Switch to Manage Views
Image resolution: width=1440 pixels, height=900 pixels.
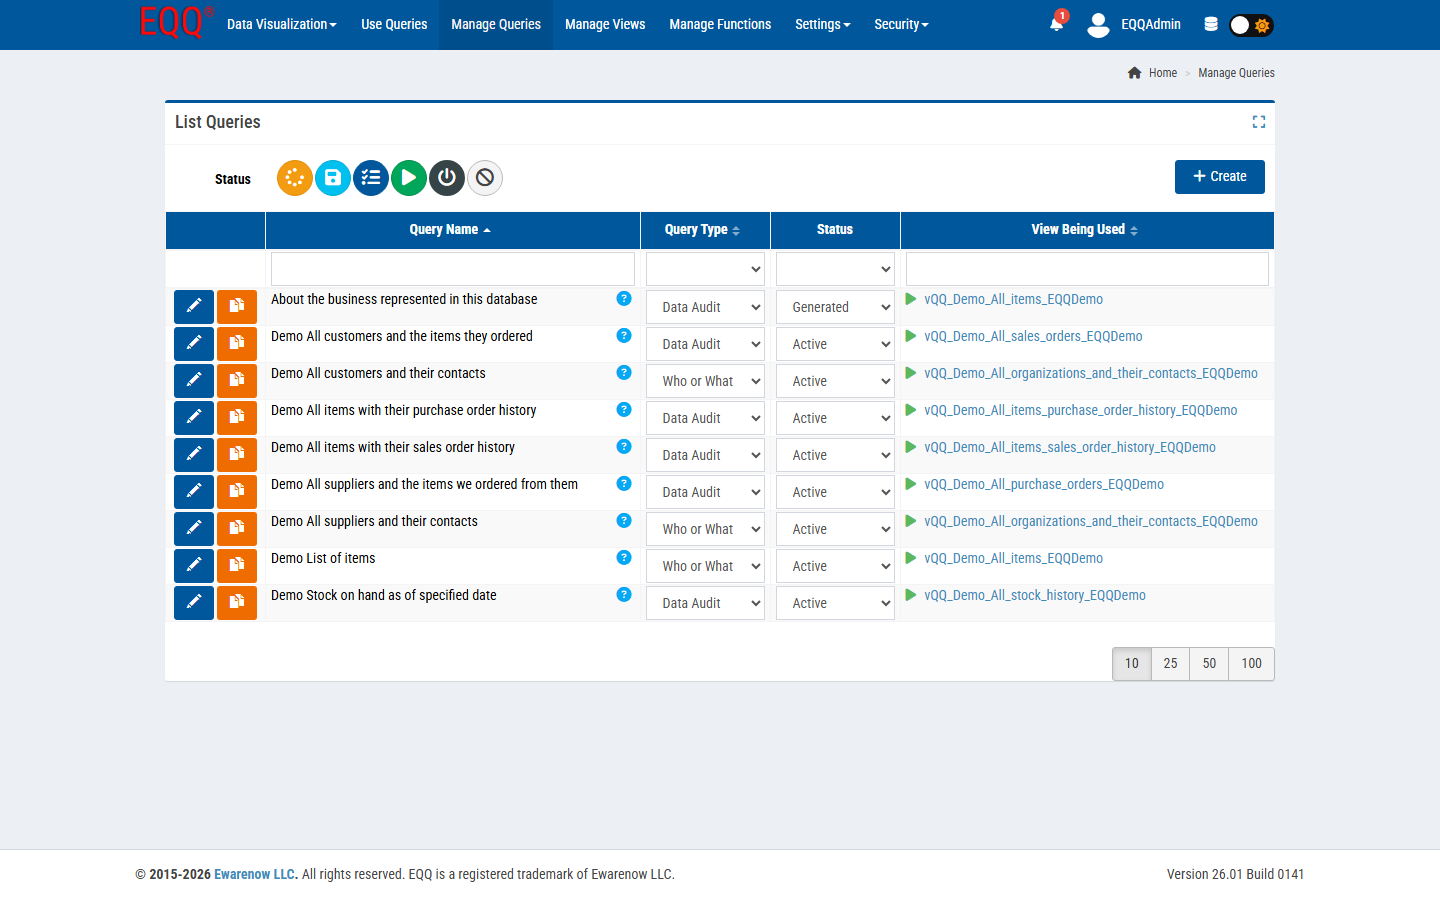point(604,24)
